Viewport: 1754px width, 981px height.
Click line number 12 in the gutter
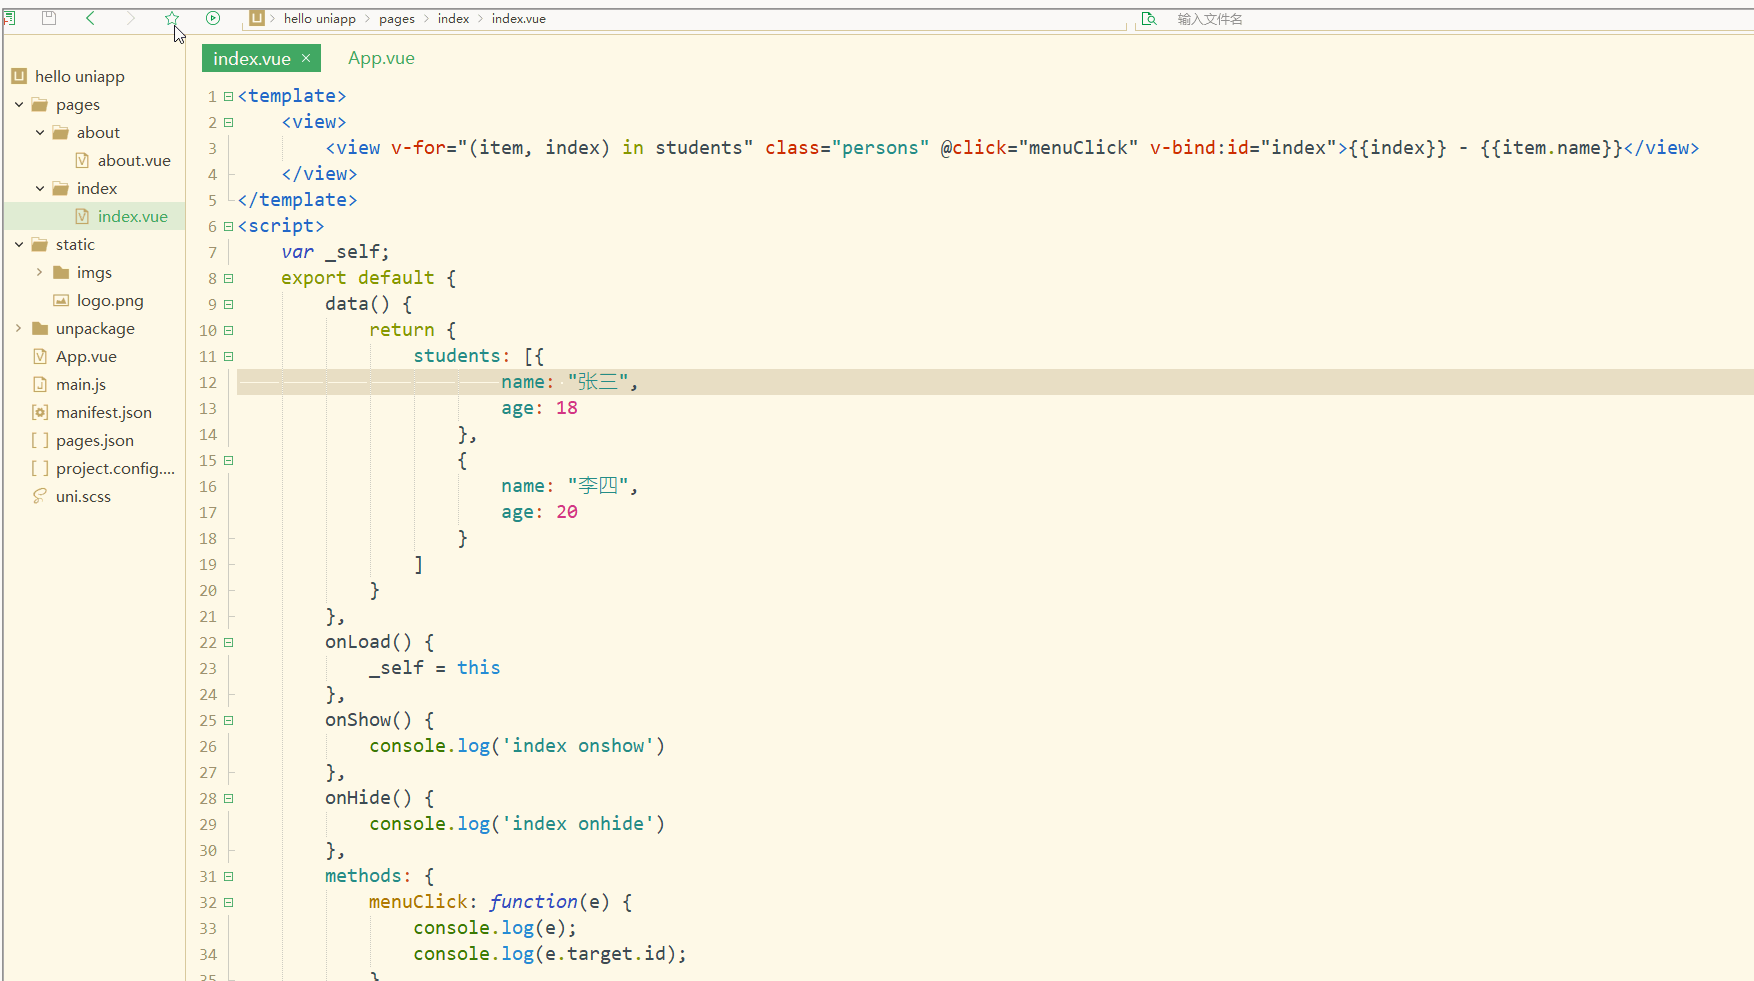pos(208,382)
